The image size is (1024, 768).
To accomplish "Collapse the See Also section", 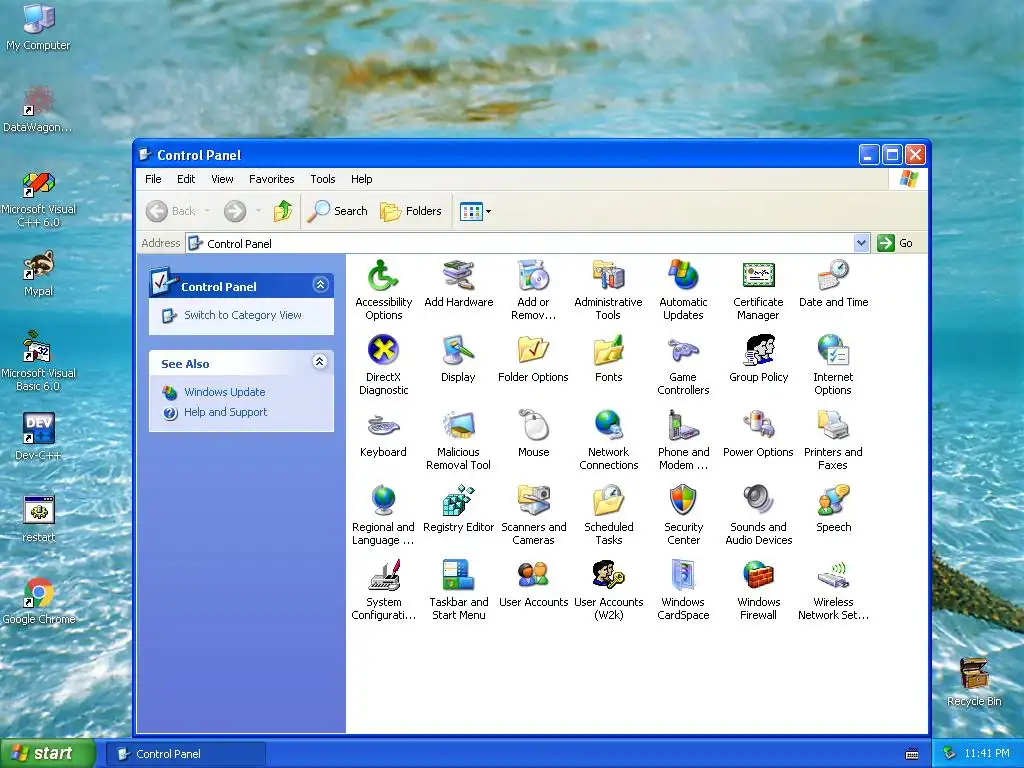I will coord(319,362).
